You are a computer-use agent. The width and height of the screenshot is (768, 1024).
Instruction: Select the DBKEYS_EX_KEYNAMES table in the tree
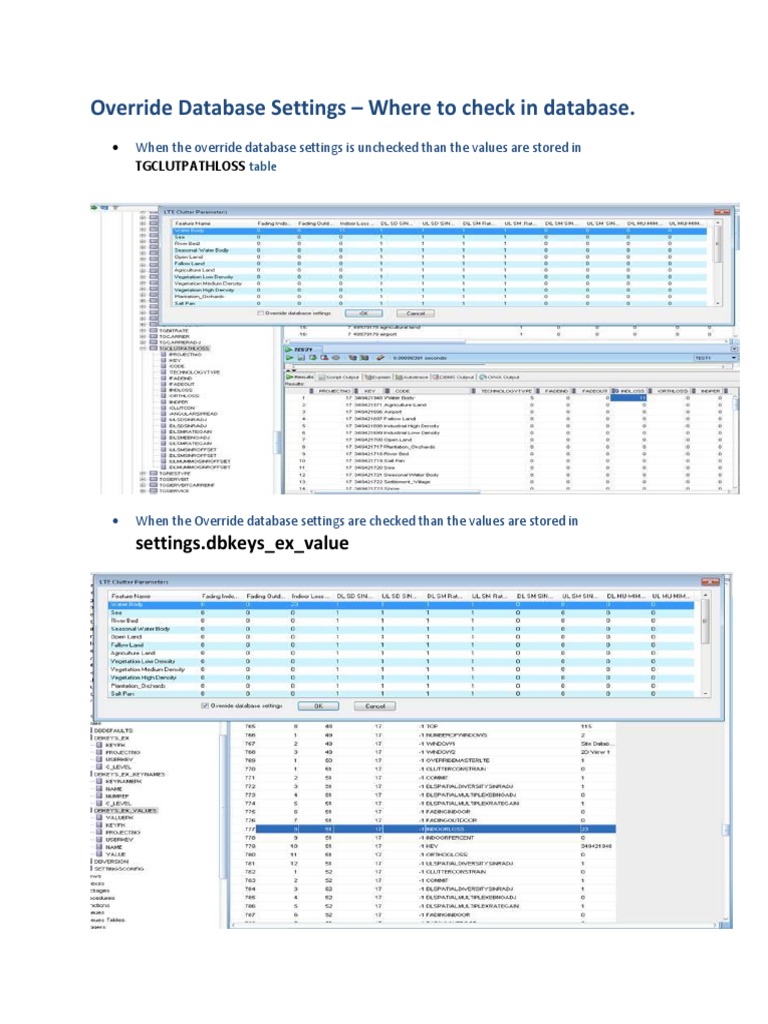[129, 774]
